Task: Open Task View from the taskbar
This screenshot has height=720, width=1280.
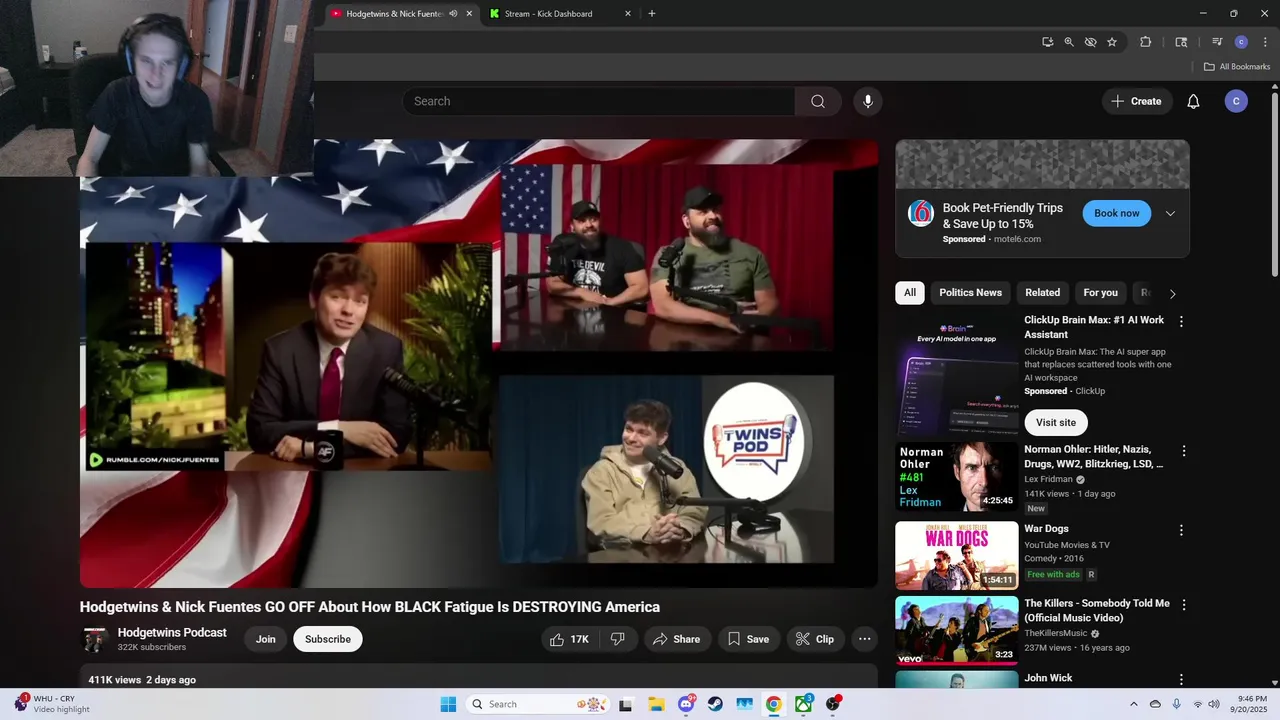Action: coord(626,704)
